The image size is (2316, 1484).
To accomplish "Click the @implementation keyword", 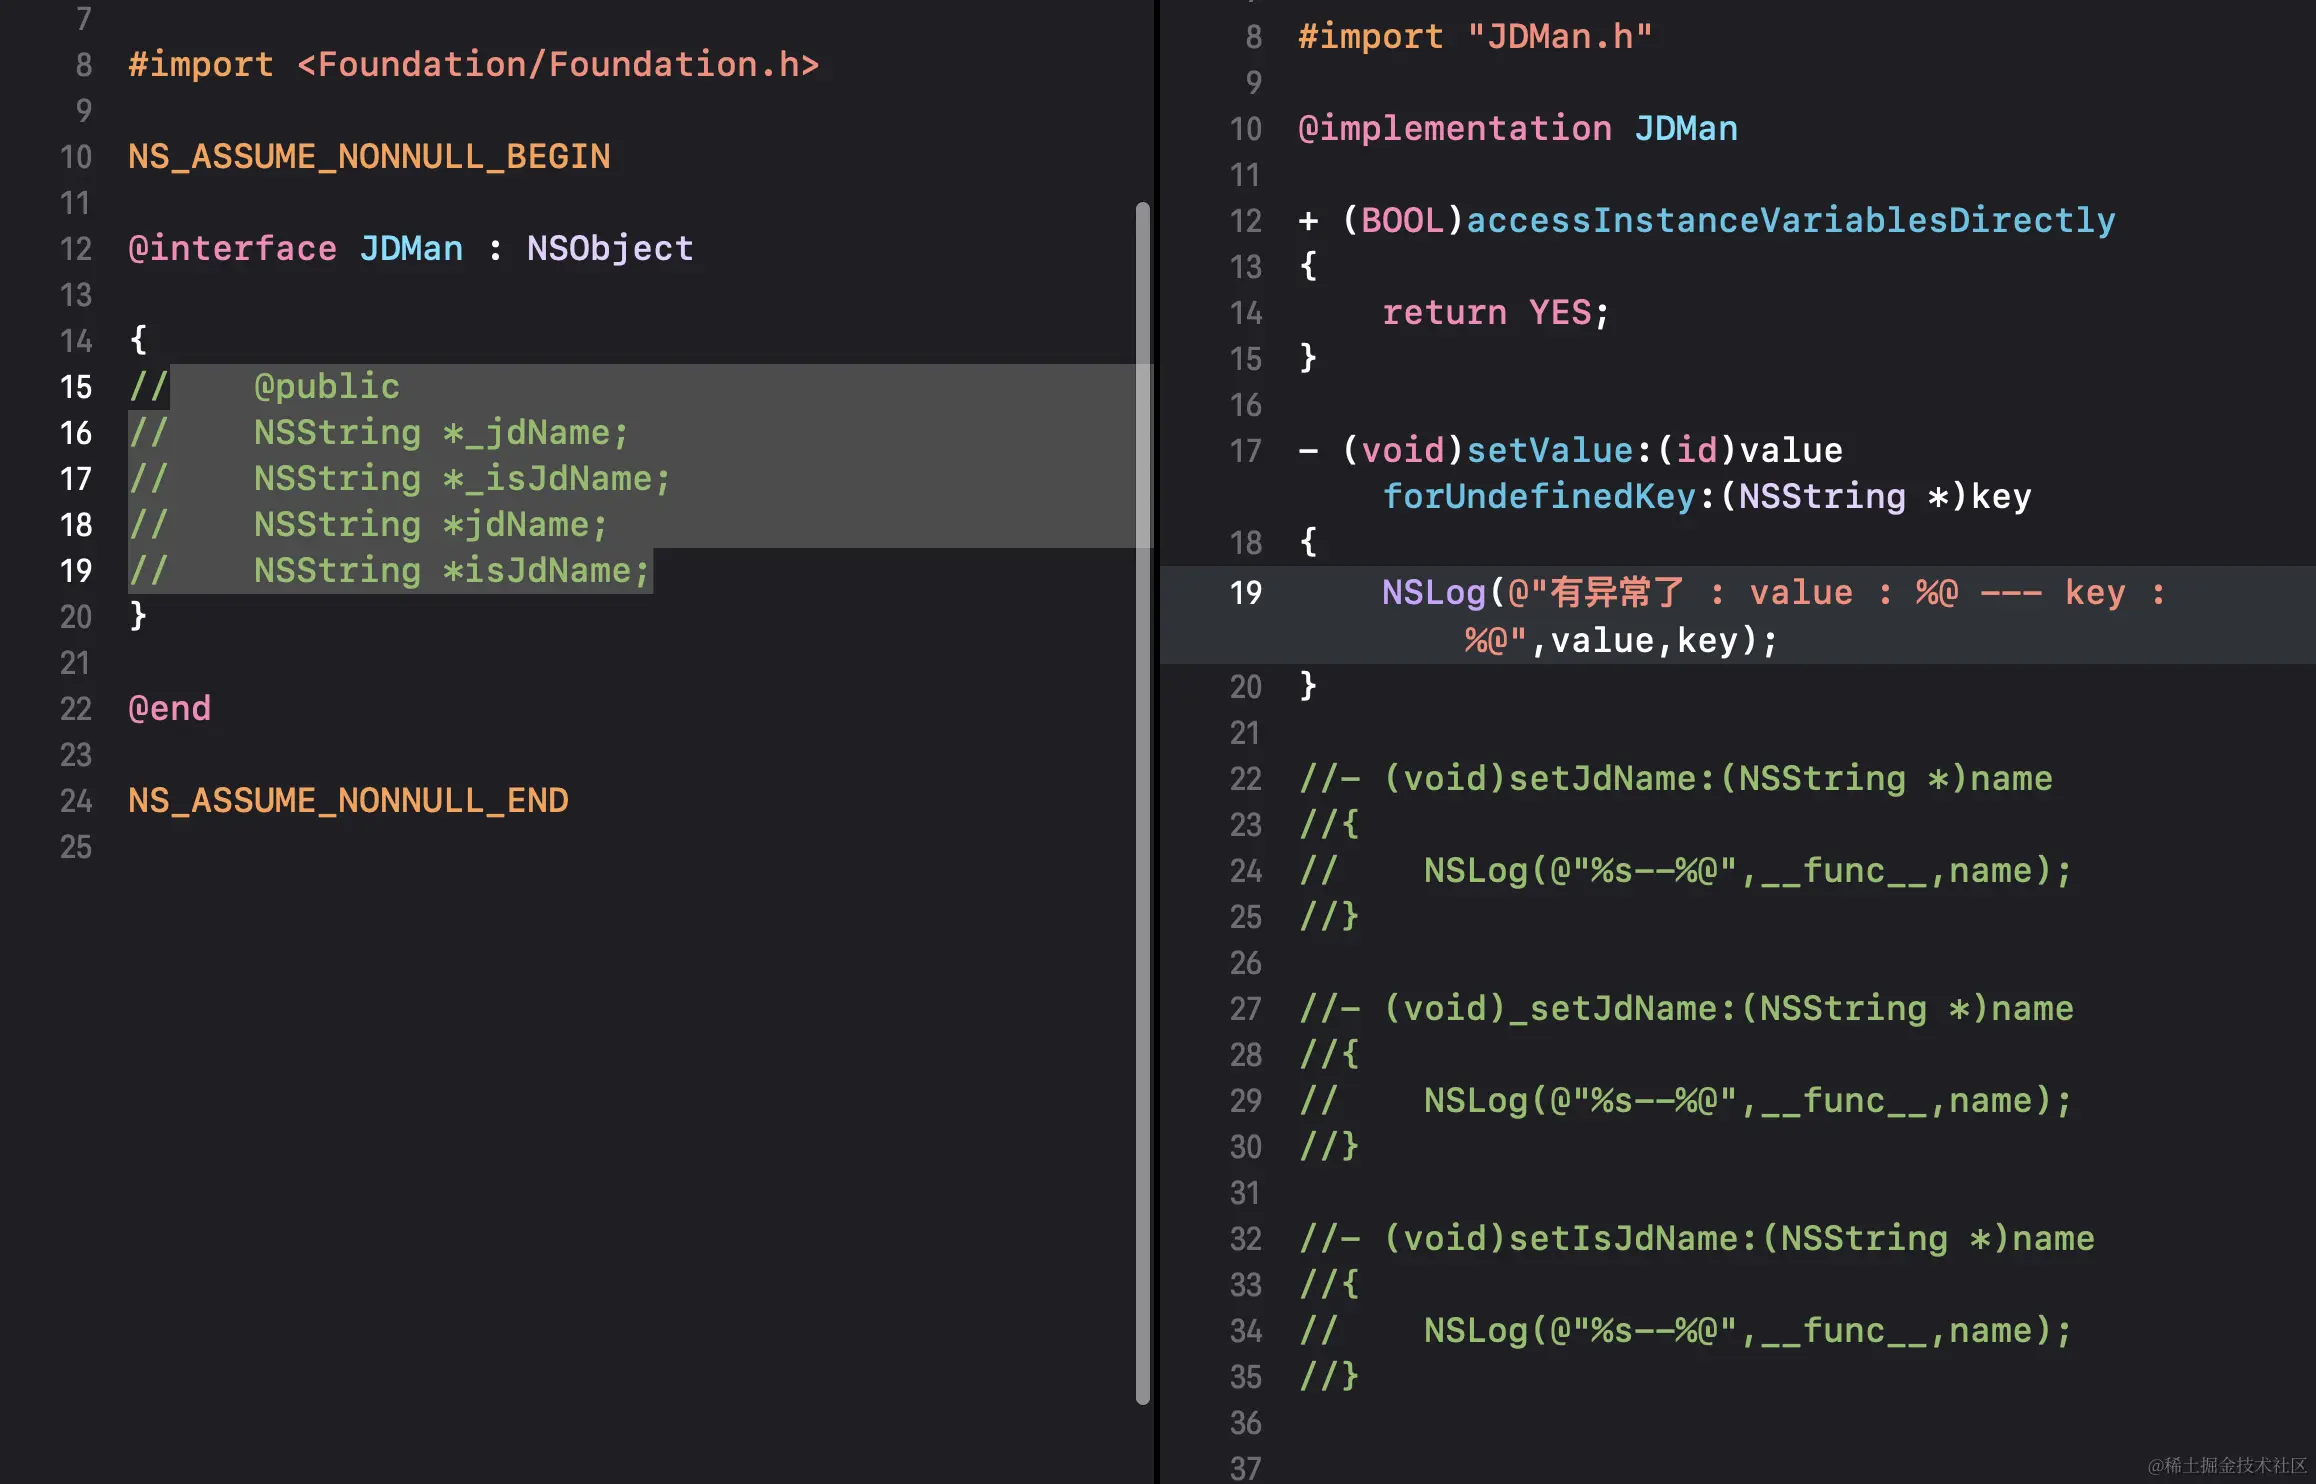I will 1454,129.
